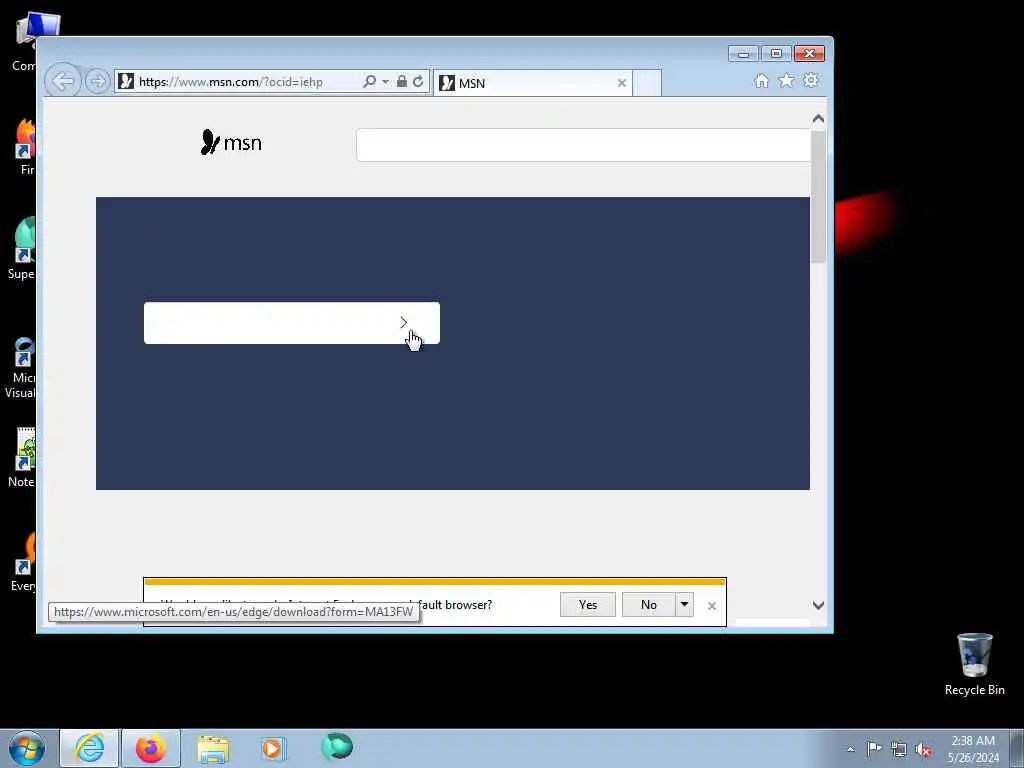The height and width of the screenshot is (768, 1024).
Task: Click the white banner button with chevron
Action: coord(292,323)
